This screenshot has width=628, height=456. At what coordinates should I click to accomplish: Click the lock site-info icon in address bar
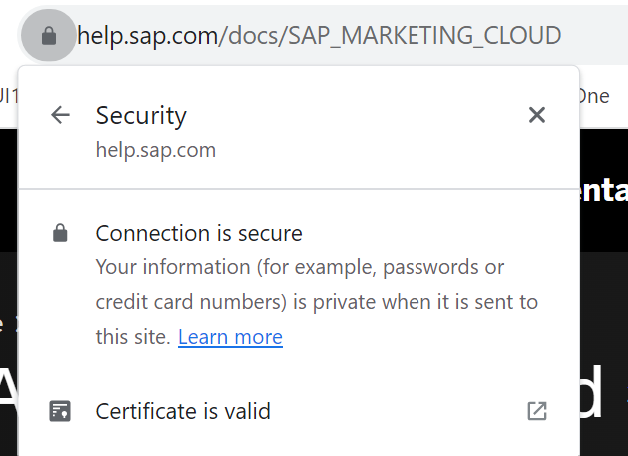pos(49,36)
